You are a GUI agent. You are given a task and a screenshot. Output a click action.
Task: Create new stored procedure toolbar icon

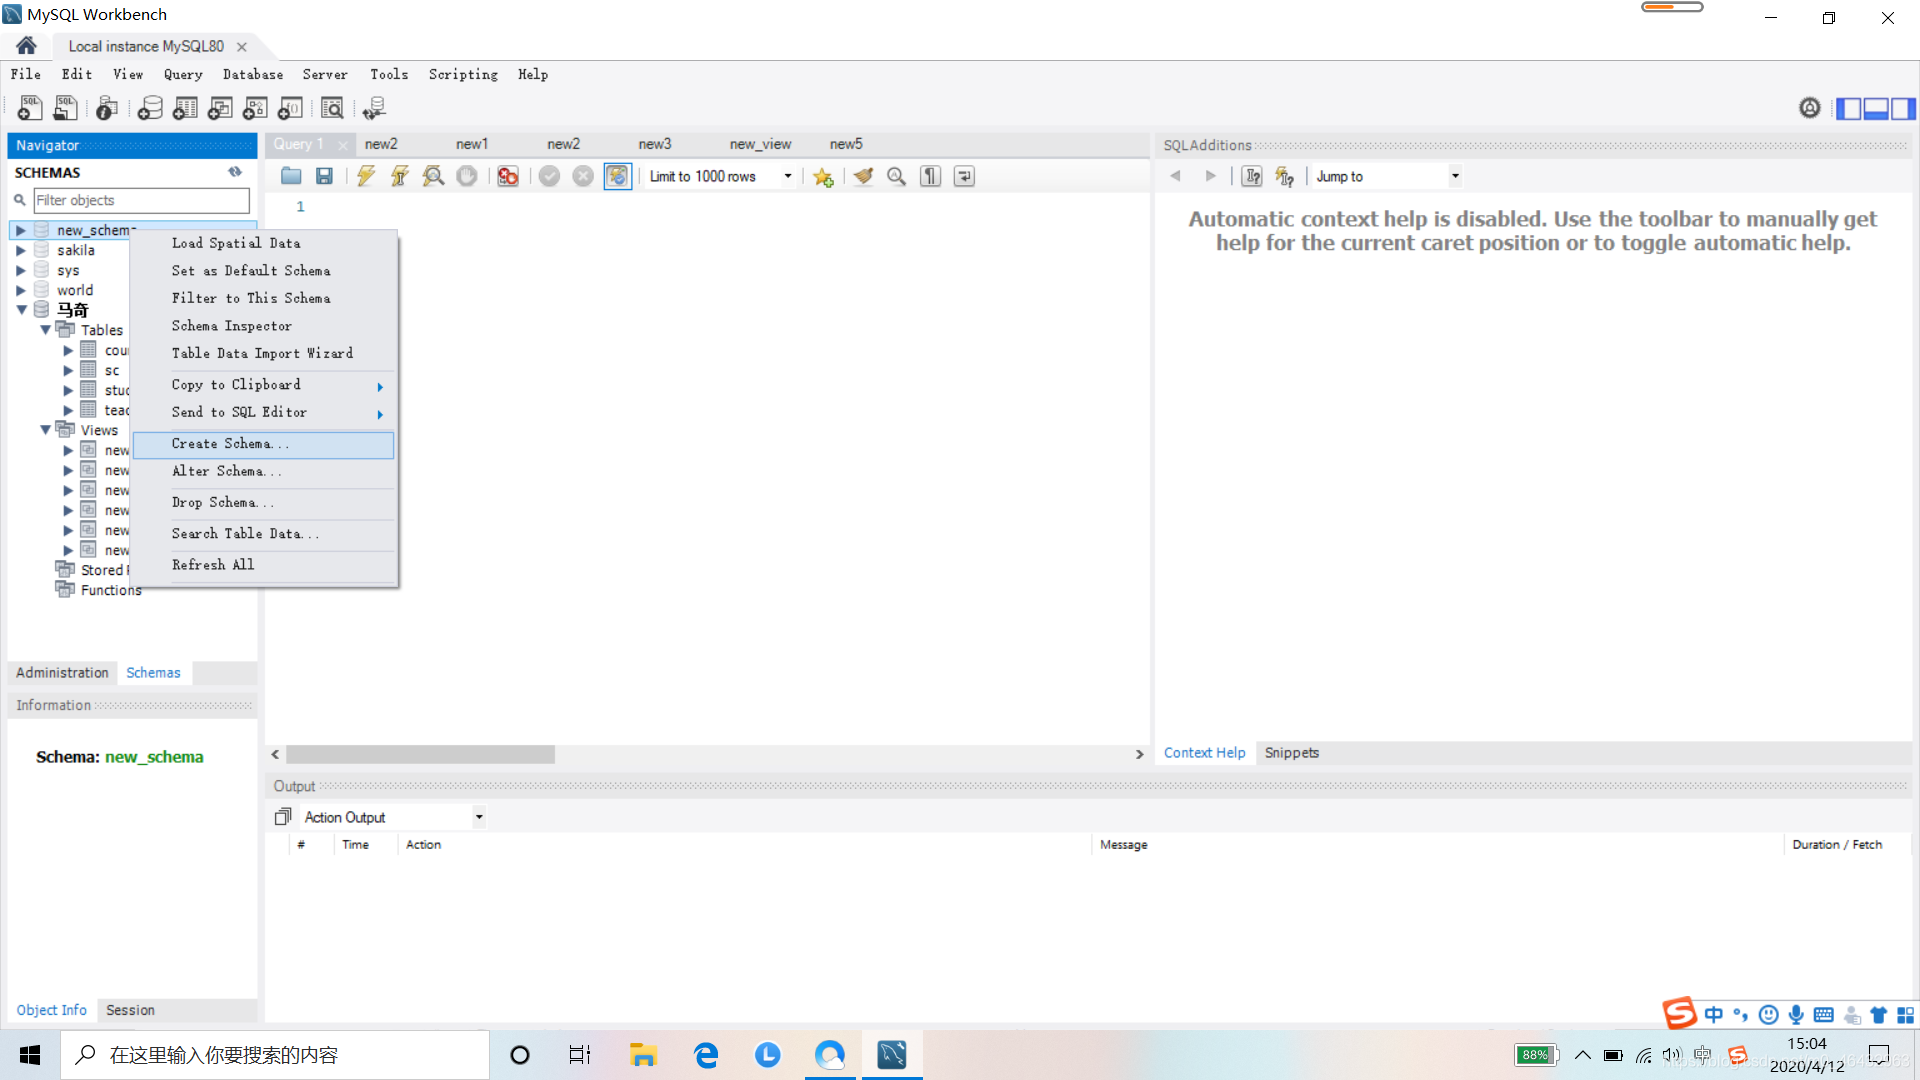(255, 108)
